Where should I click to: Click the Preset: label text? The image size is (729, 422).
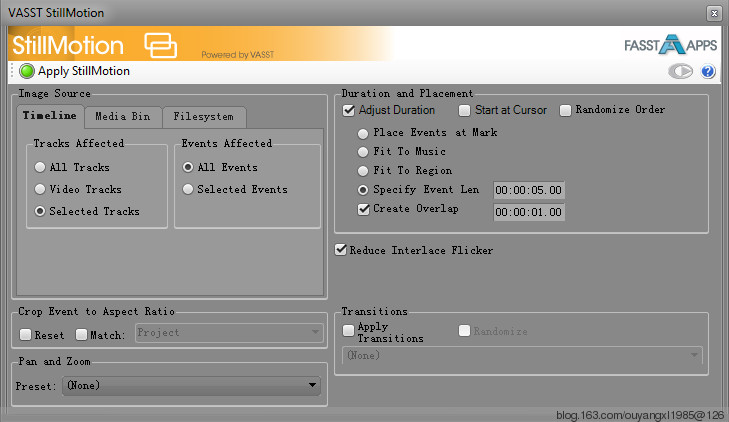(x=35, y=386)
